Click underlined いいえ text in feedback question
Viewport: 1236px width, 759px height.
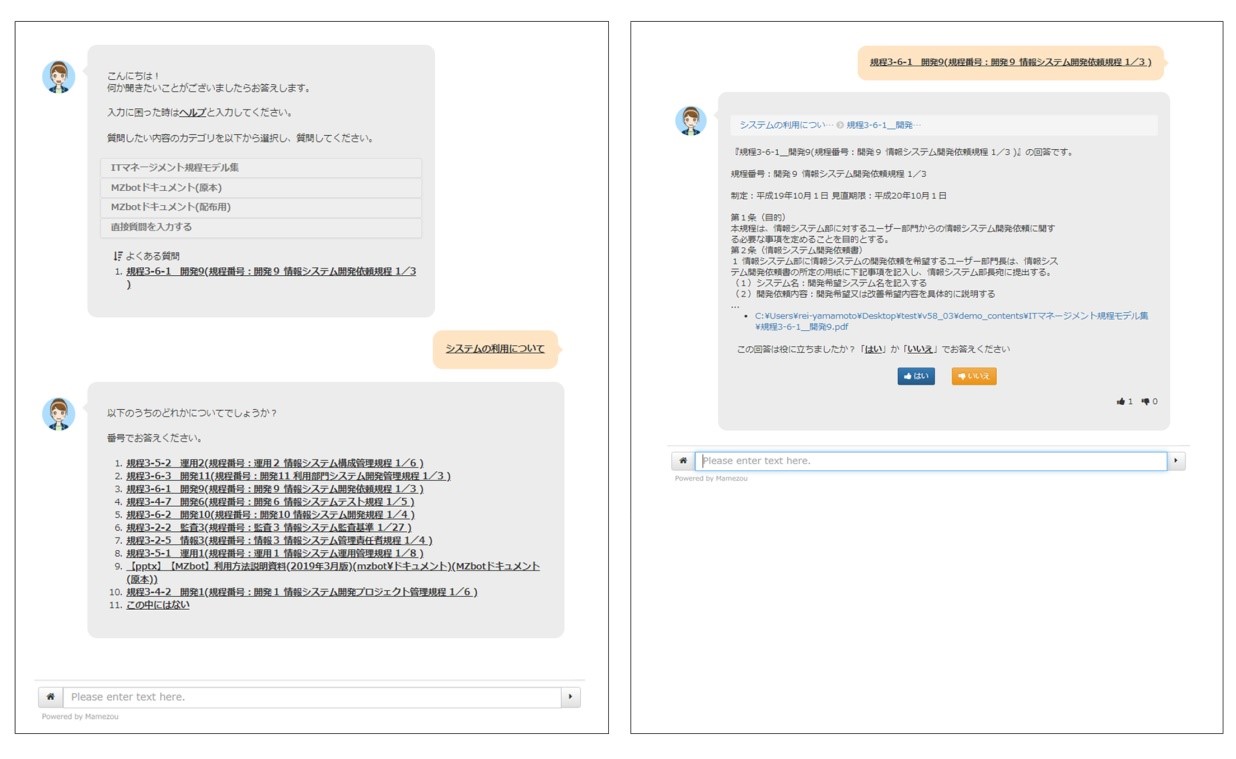[x=920, y=349]
